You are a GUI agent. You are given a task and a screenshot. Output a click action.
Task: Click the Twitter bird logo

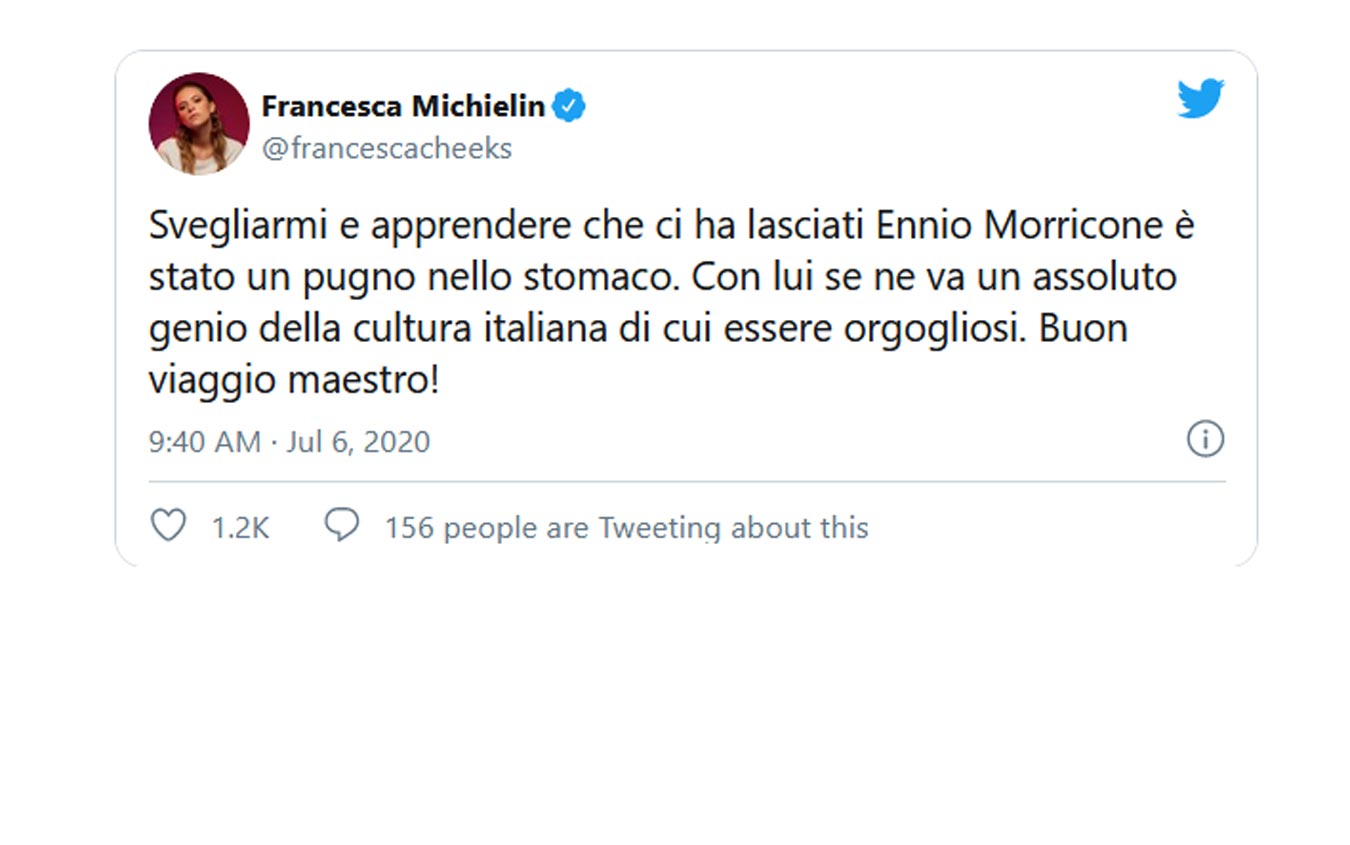1201,99
